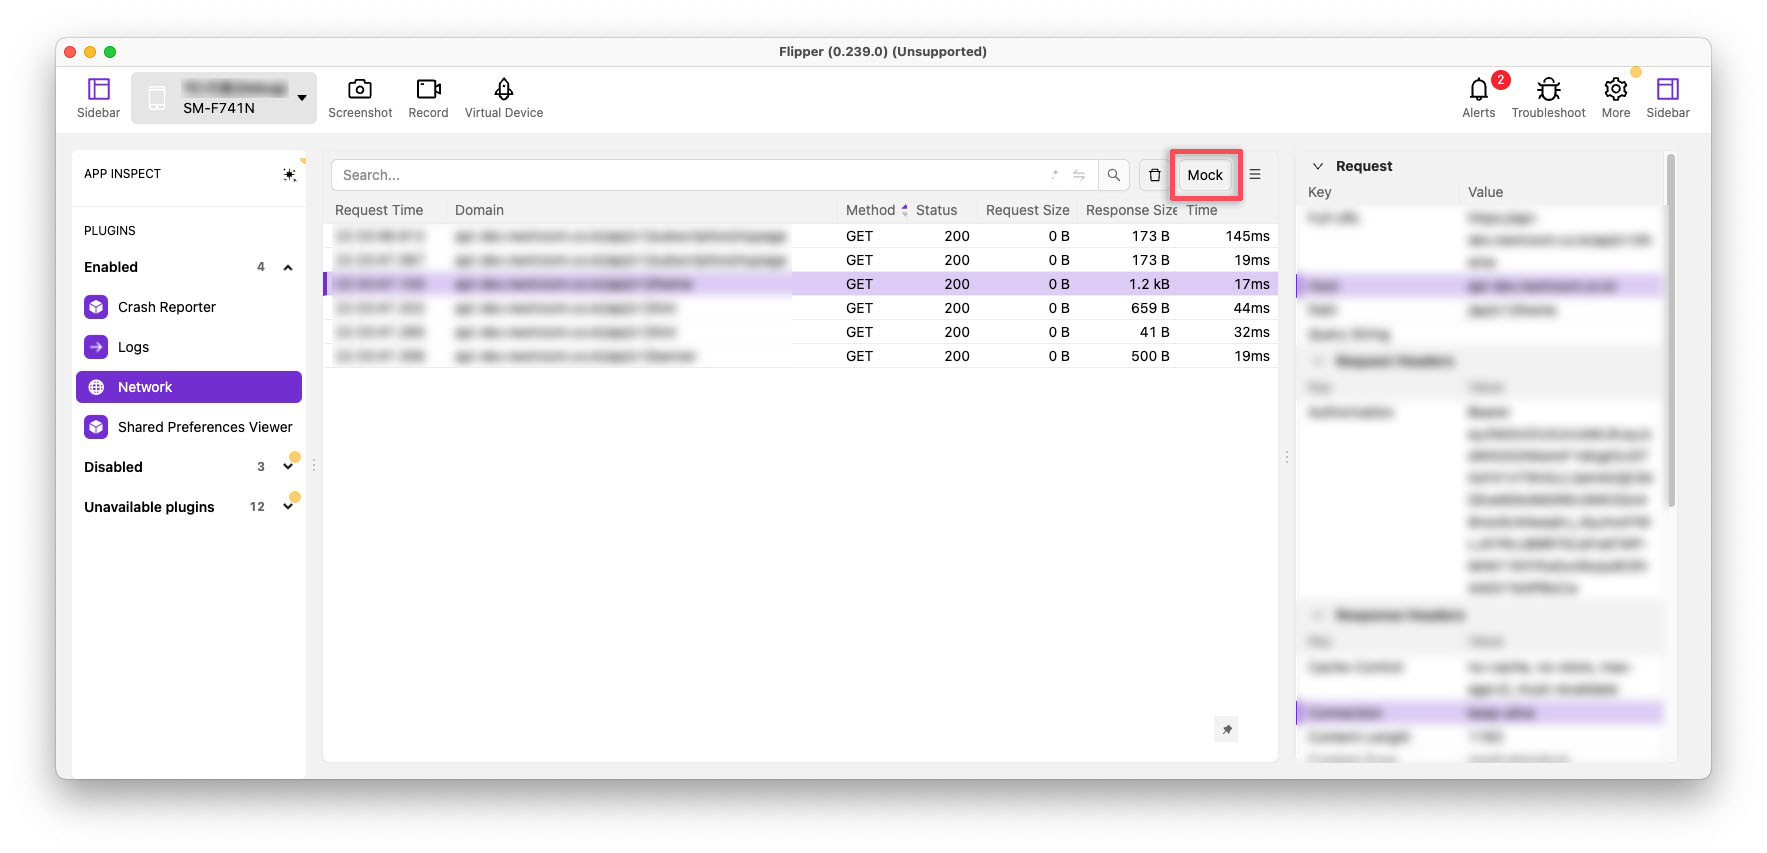Sort by the Request Size column

click(x=1028, y=210)
